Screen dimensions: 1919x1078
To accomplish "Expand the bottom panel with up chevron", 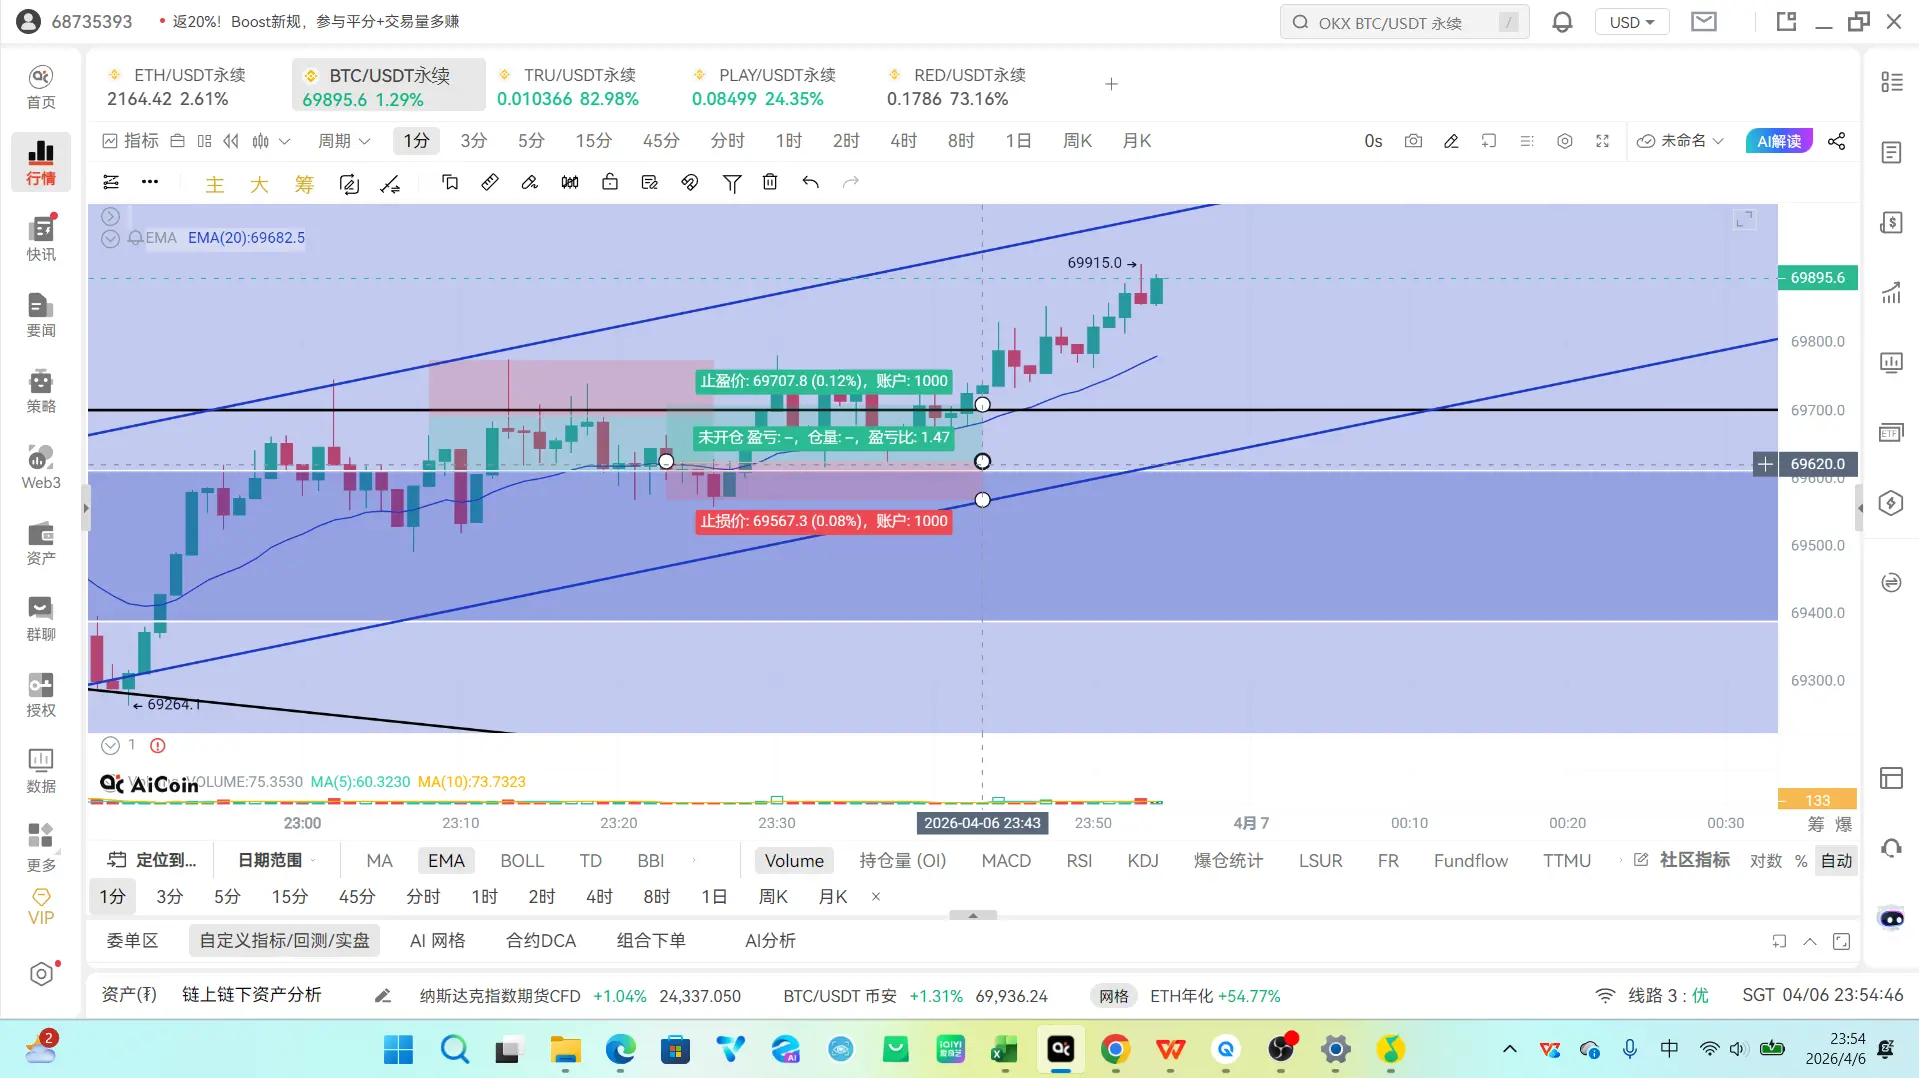I will click(1809, 941).
